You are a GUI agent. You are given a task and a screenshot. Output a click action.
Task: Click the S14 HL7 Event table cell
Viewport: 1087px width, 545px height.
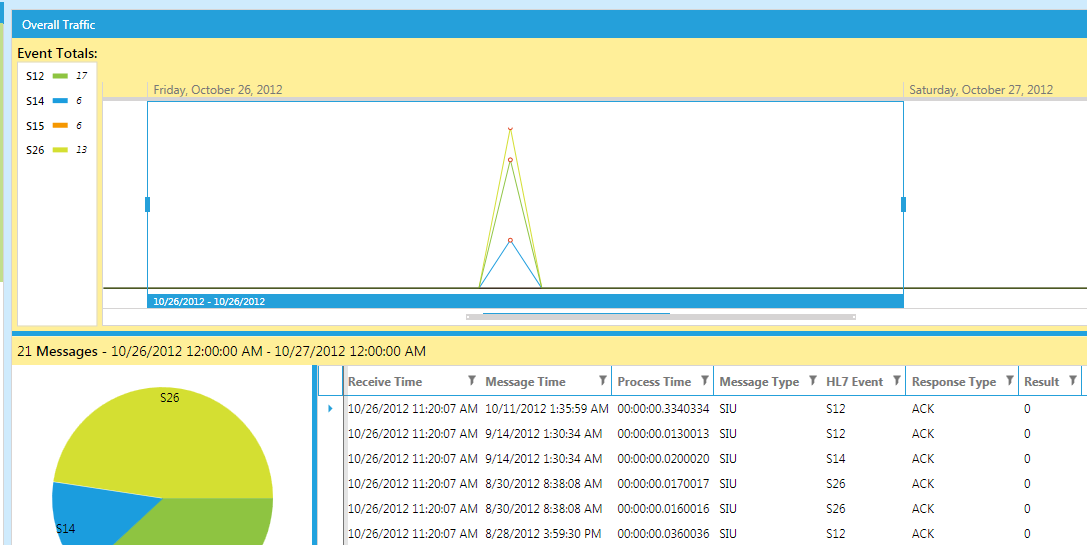pyautogui.click(x=835, y=459)
